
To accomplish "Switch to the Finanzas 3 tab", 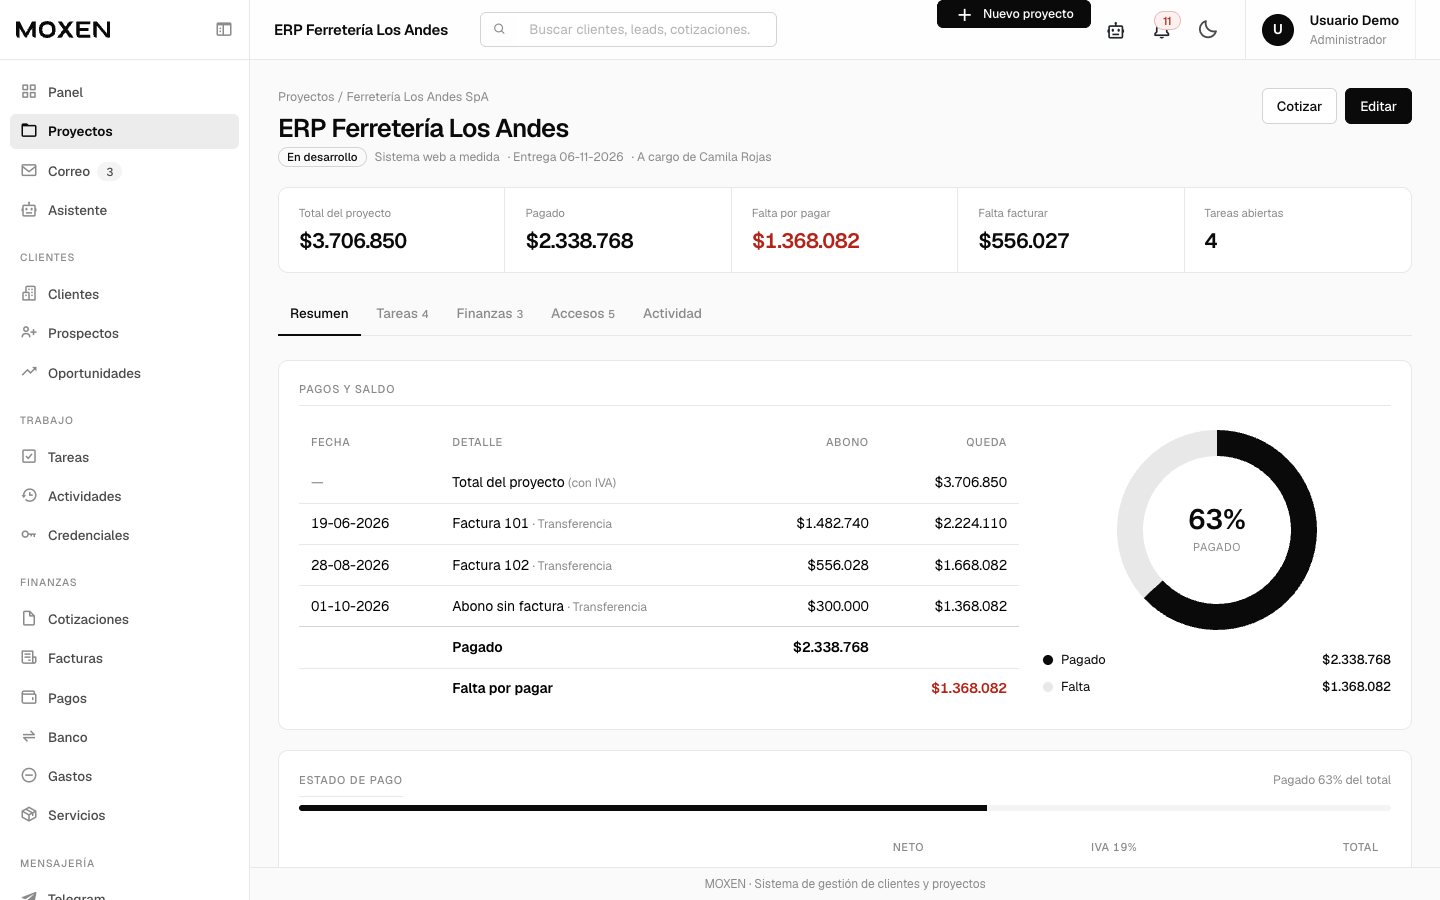I will 490,314.
